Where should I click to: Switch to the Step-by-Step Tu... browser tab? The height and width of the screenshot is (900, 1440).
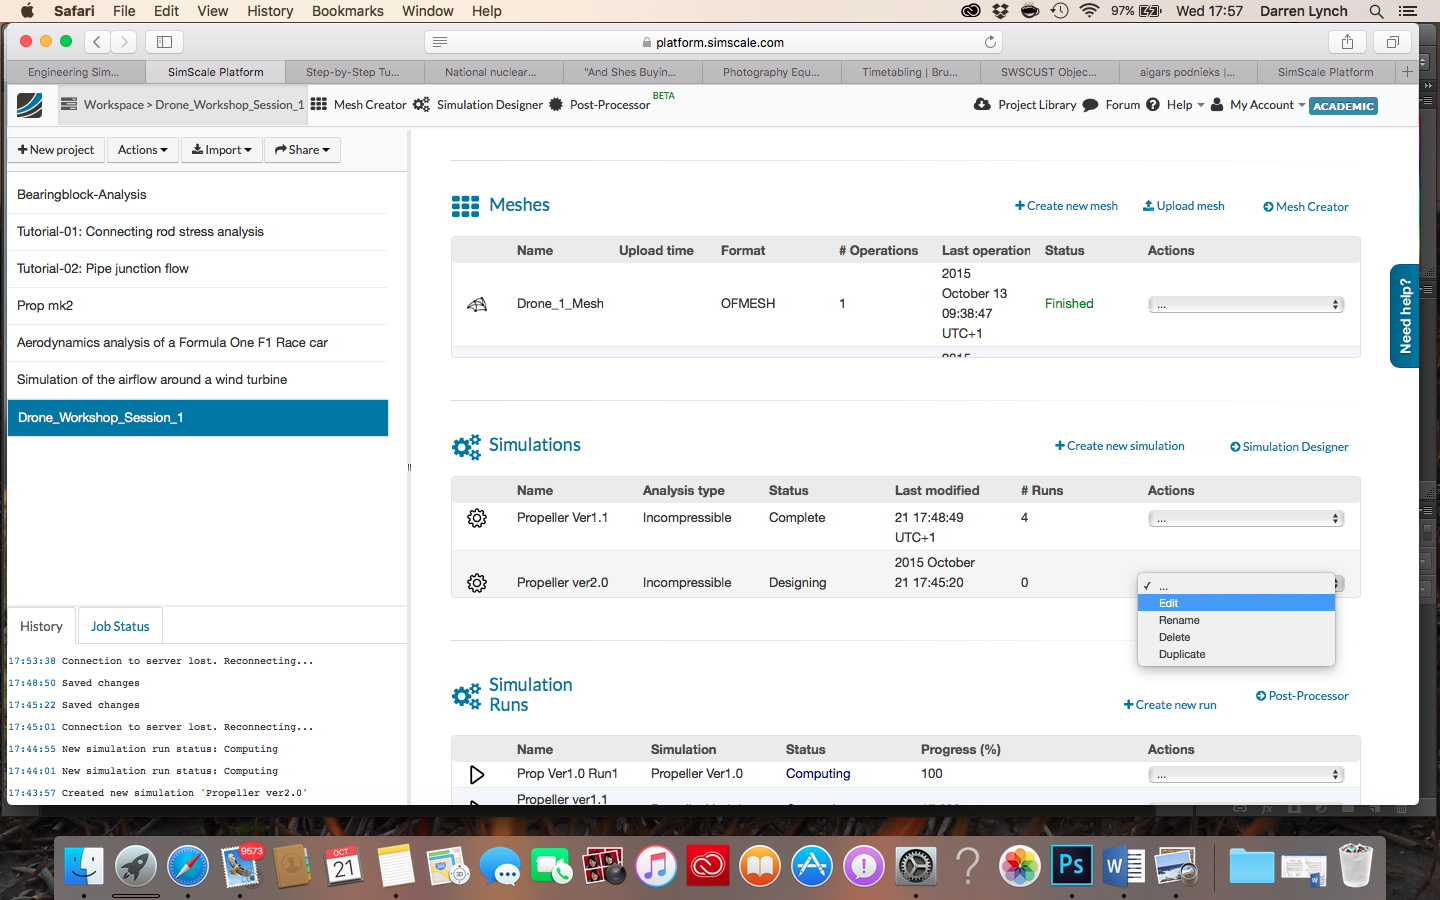[353, 72]
